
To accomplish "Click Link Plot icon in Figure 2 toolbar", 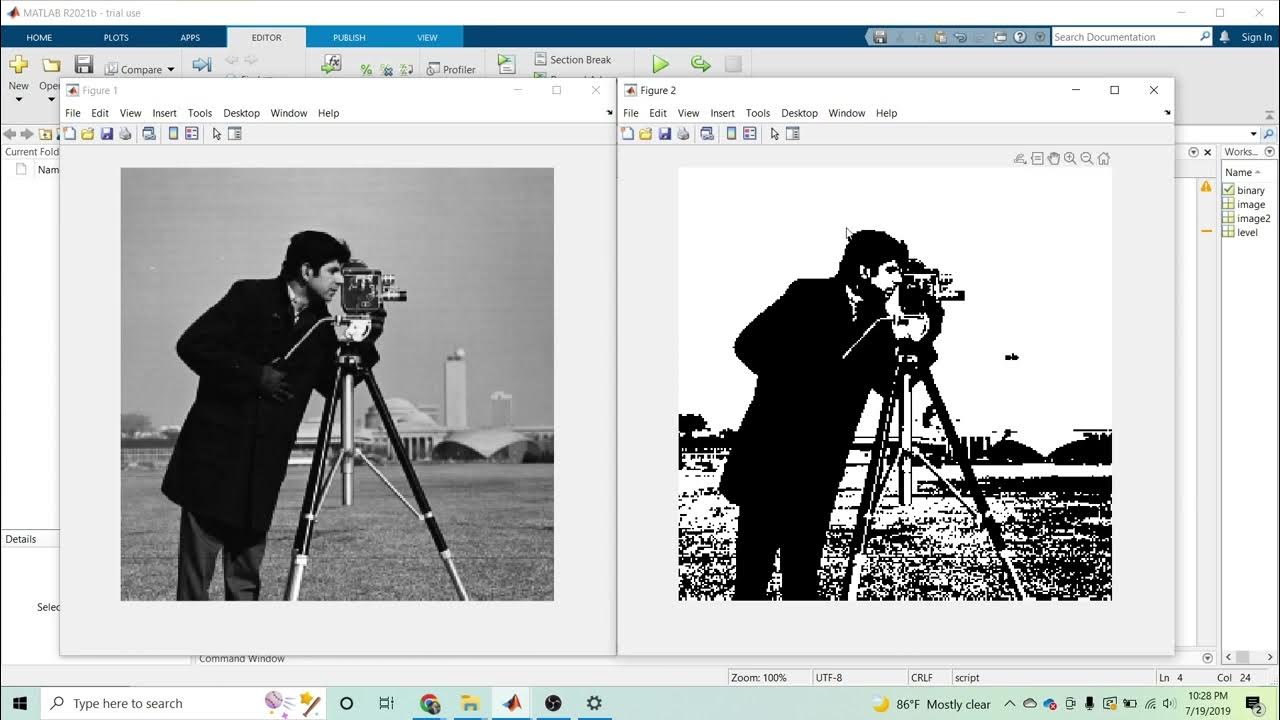I will (707, 134).
